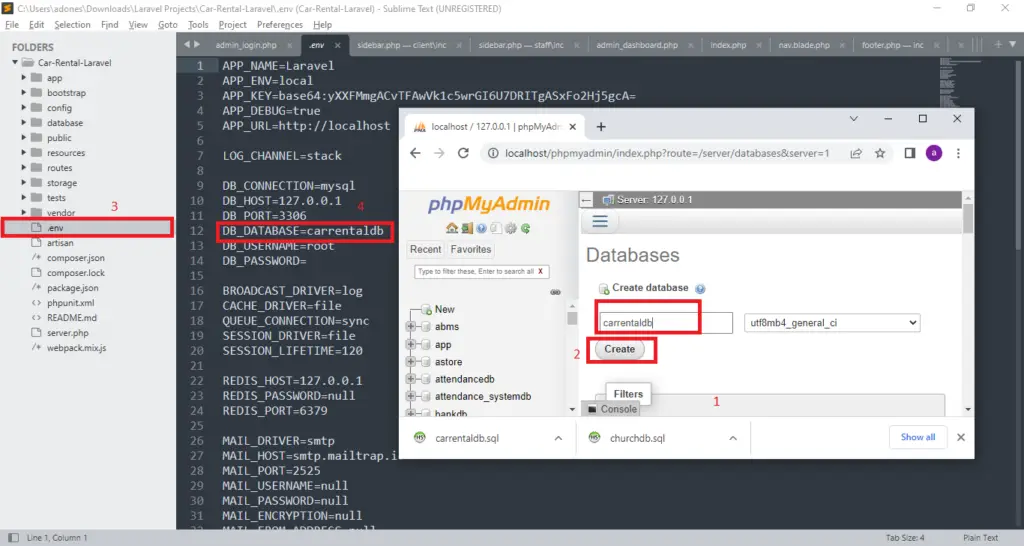Switch to admin_login.php tab
The height and width of the screenshot is (546, 1024).
246,45
